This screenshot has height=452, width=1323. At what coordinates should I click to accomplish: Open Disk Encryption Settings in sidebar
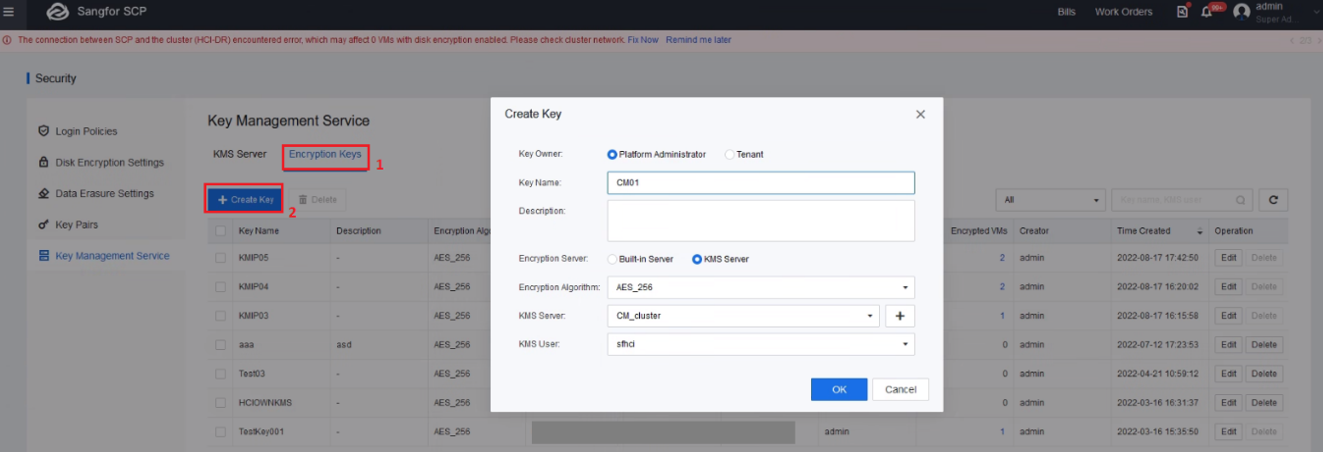click(109, 162)
